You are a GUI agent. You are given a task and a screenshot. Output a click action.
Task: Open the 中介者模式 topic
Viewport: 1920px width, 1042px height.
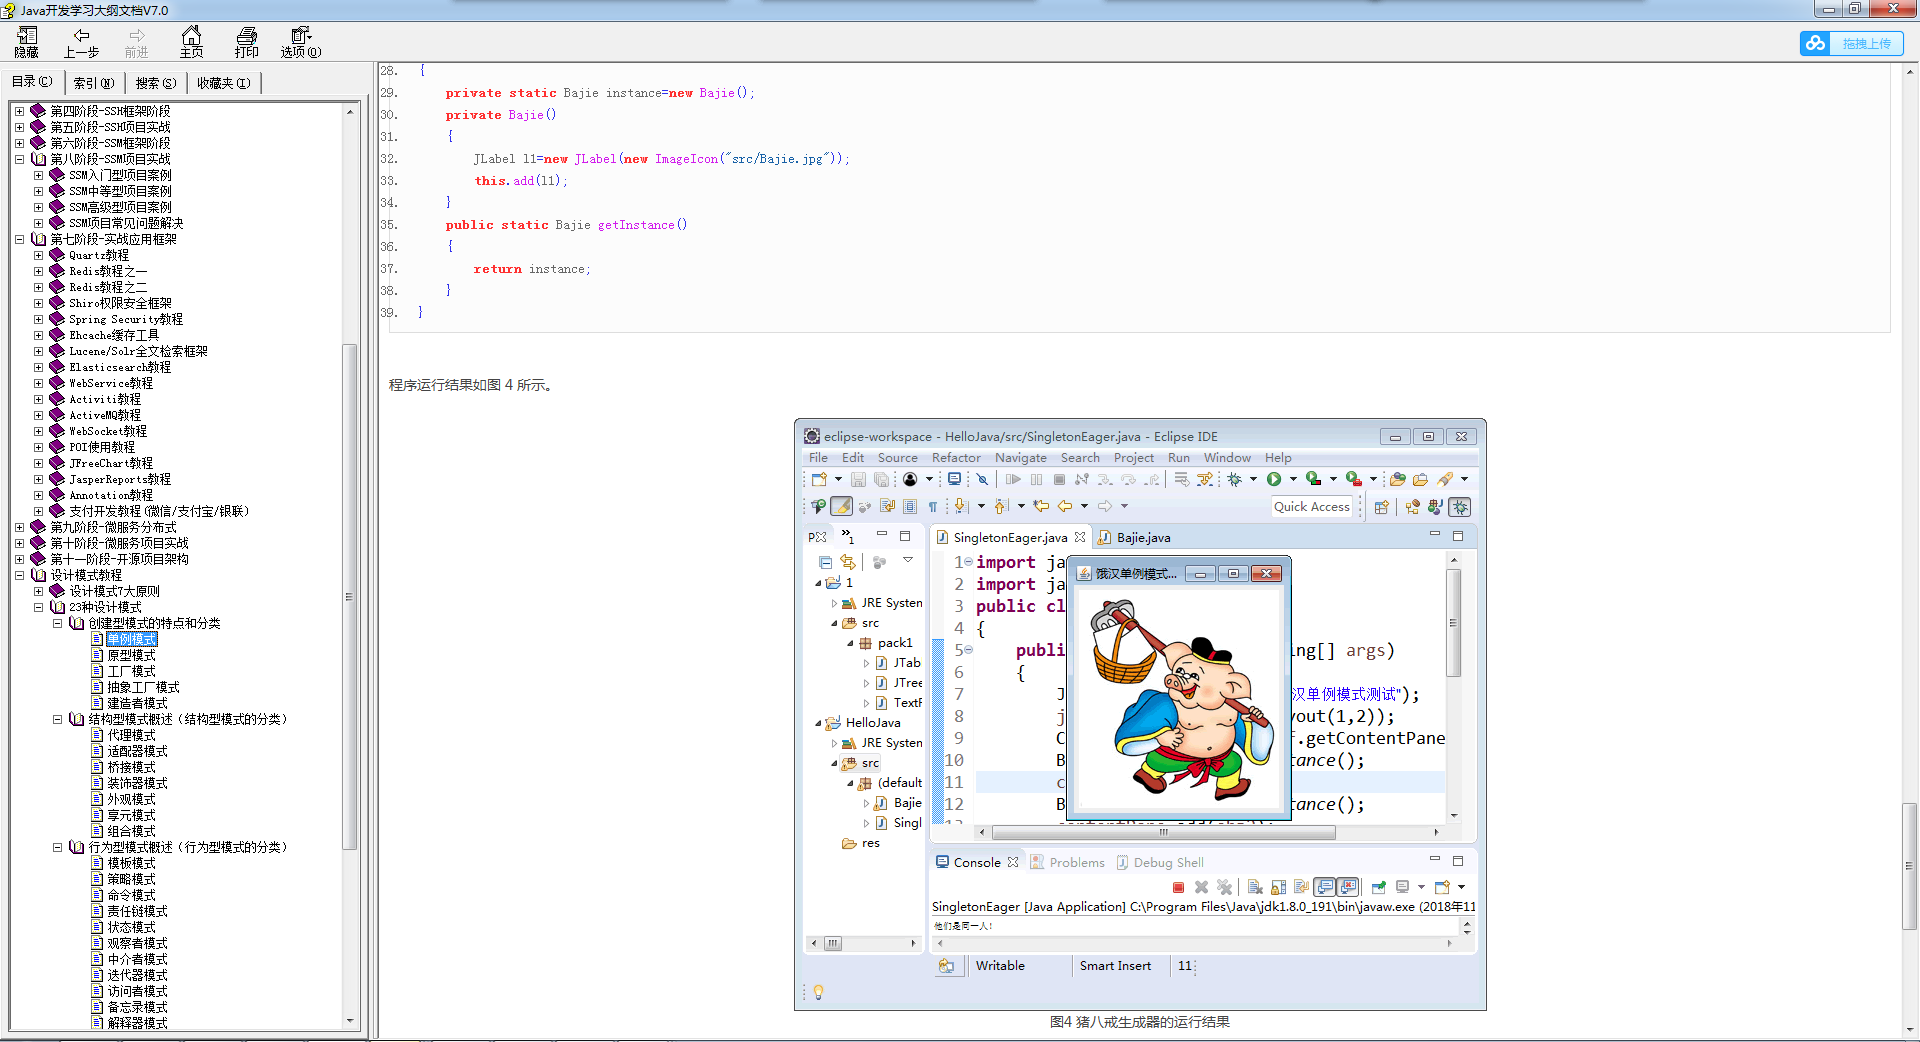pyautogui.click(x=137, y=959)
